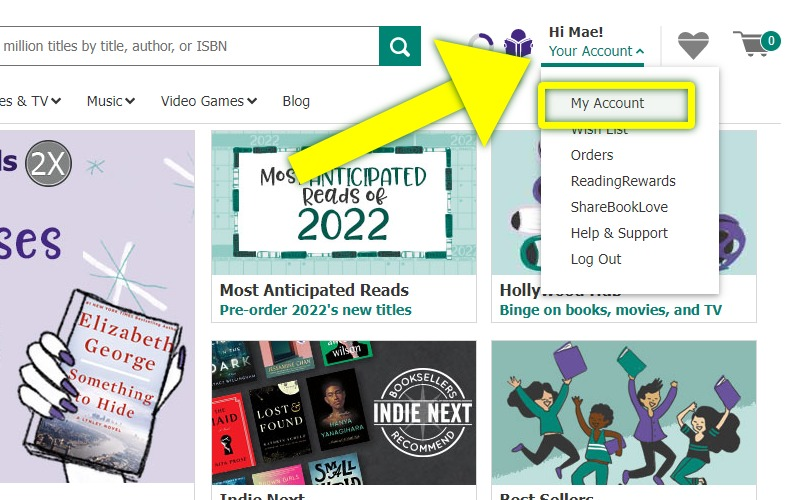Select My Account from the menu
This screenshot has height=500, width=800.
(x=607, y=103)
